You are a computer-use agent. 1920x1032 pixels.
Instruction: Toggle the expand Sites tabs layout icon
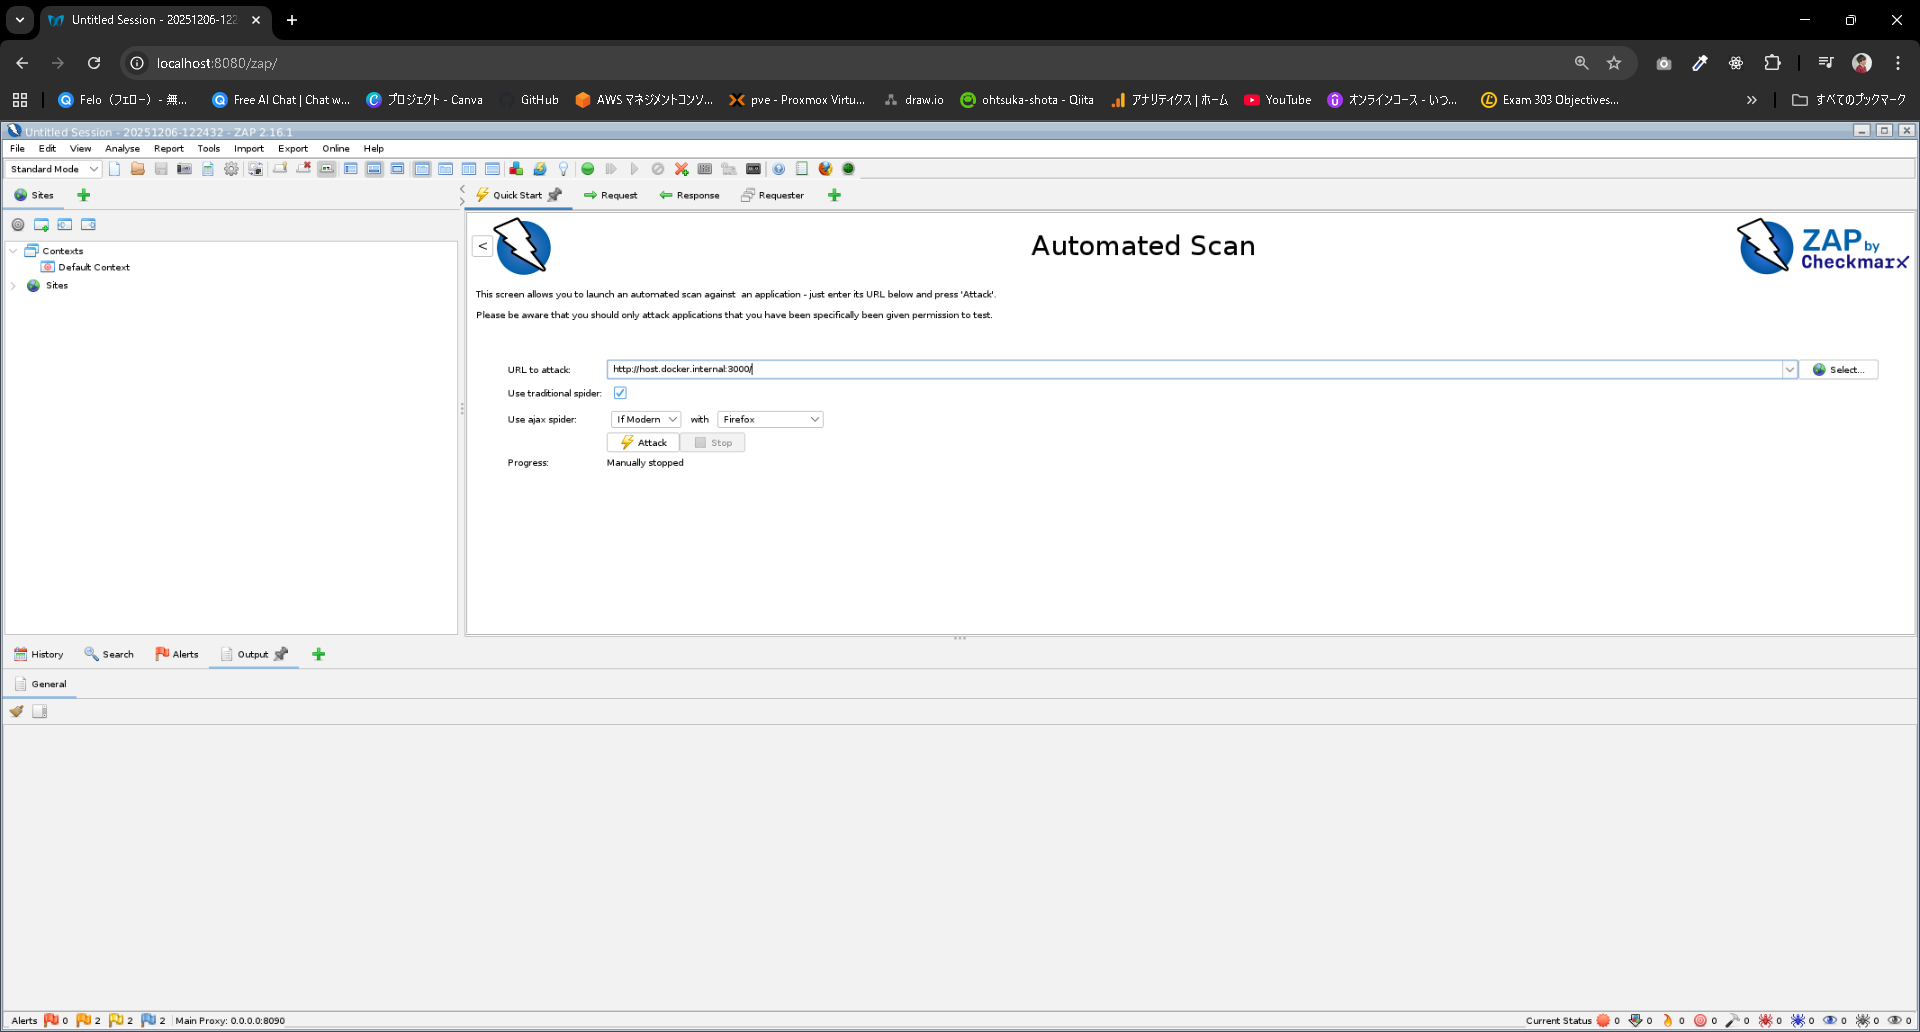pyautogui.click(x=351, y=169)
